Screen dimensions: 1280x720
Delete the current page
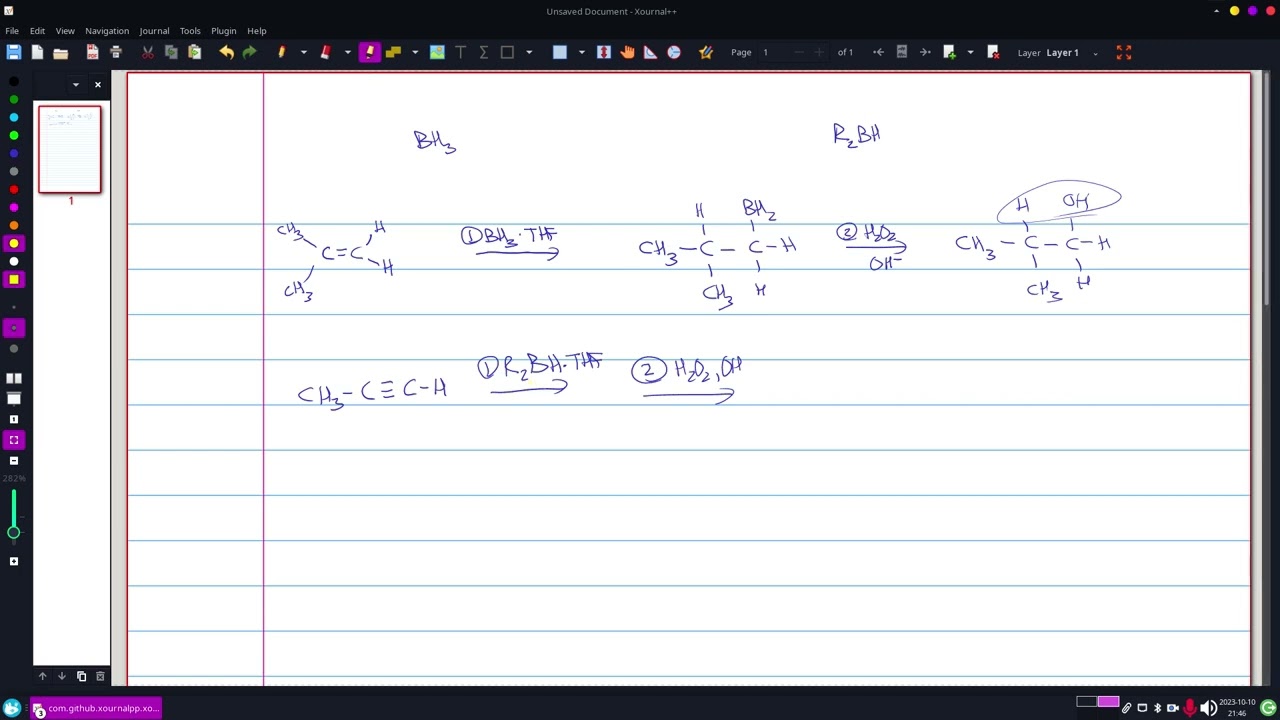[993, 52]
